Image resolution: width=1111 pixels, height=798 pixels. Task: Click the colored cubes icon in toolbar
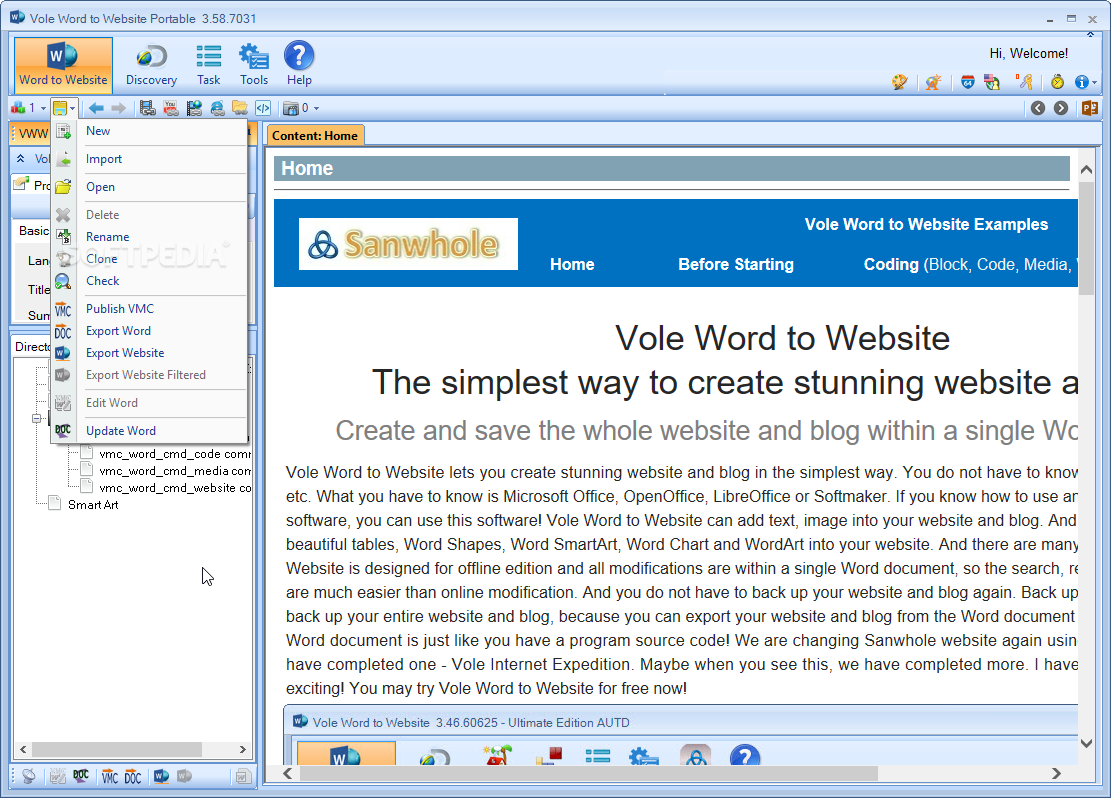point(18,108)
